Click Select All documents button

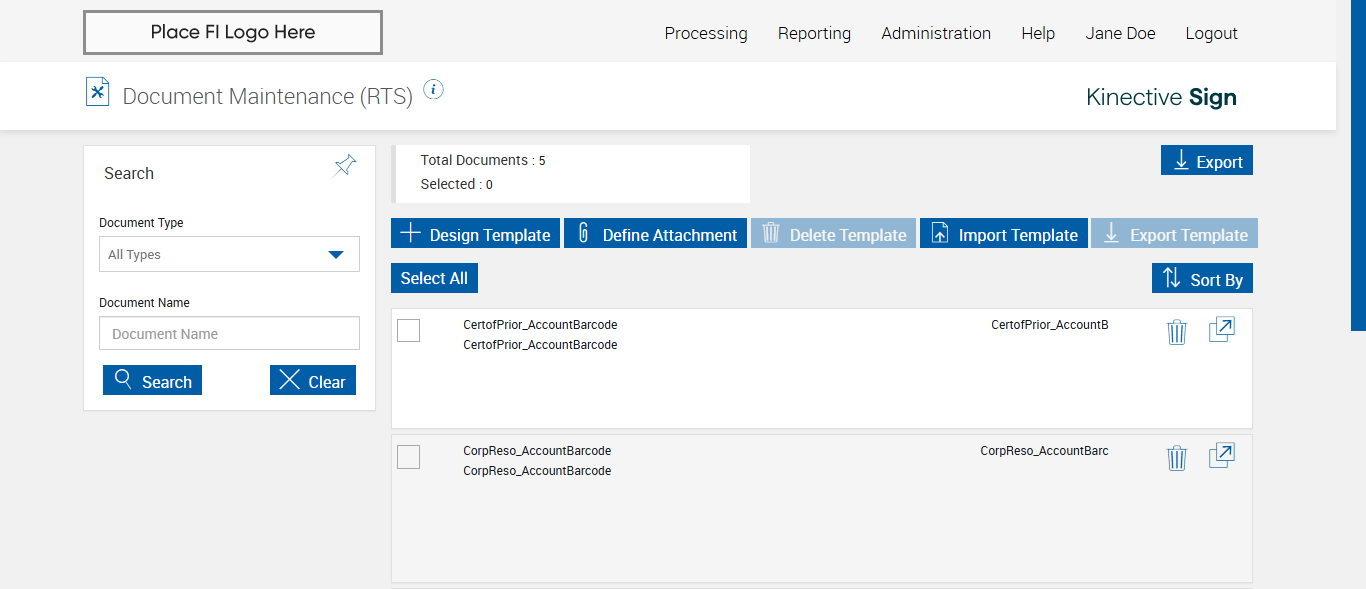click(434, 278)
